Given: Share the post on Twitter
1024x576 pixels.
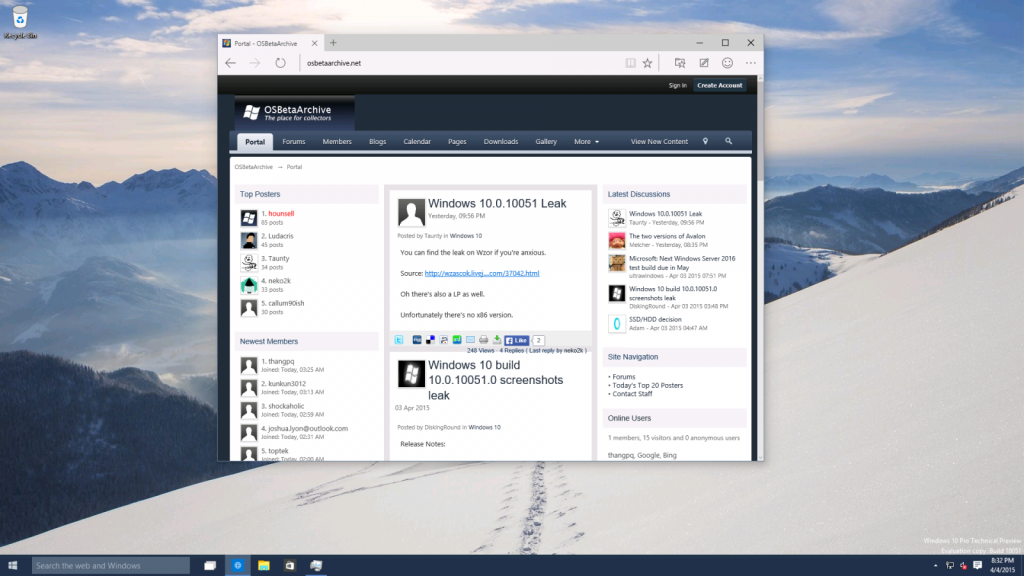Looking at the screenshot, I should (399, 340).
